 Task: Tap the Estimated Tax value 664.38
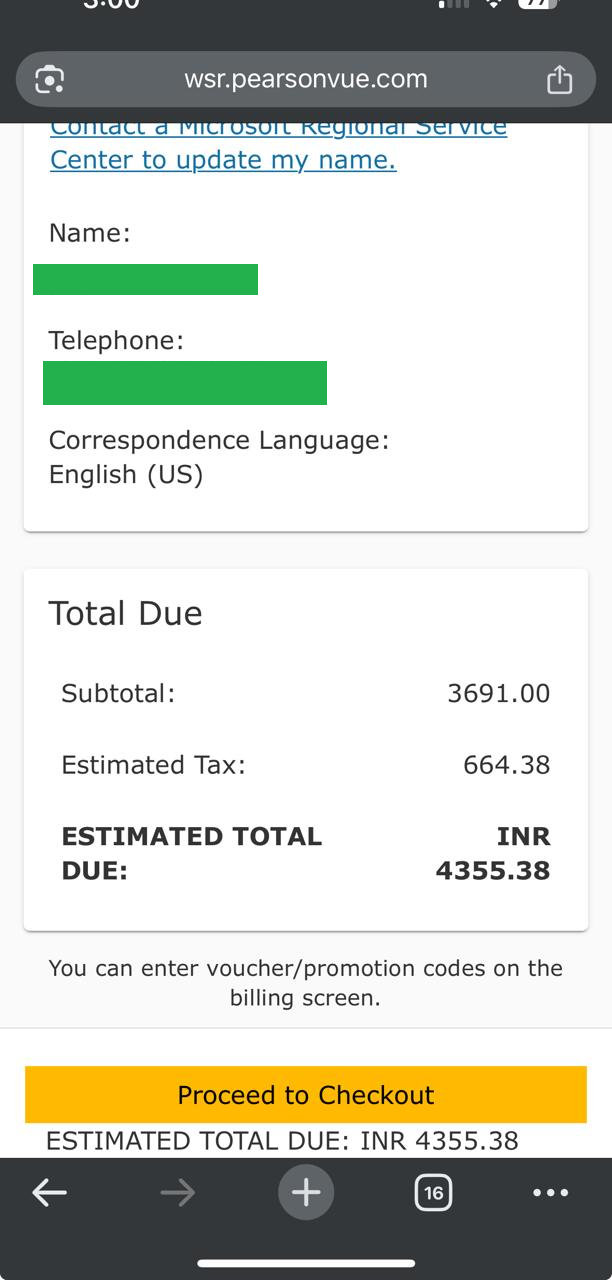tap(506, 765)
